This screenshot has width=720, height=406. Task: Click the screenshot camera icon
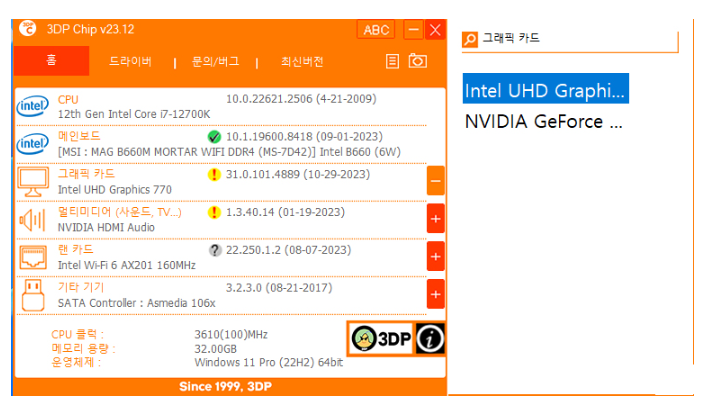(418, 61)
